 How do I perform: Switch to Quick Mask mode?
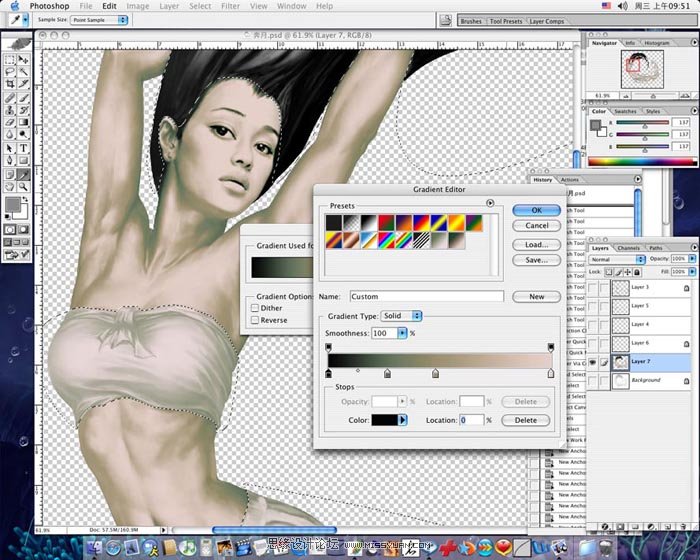[23, 230]
